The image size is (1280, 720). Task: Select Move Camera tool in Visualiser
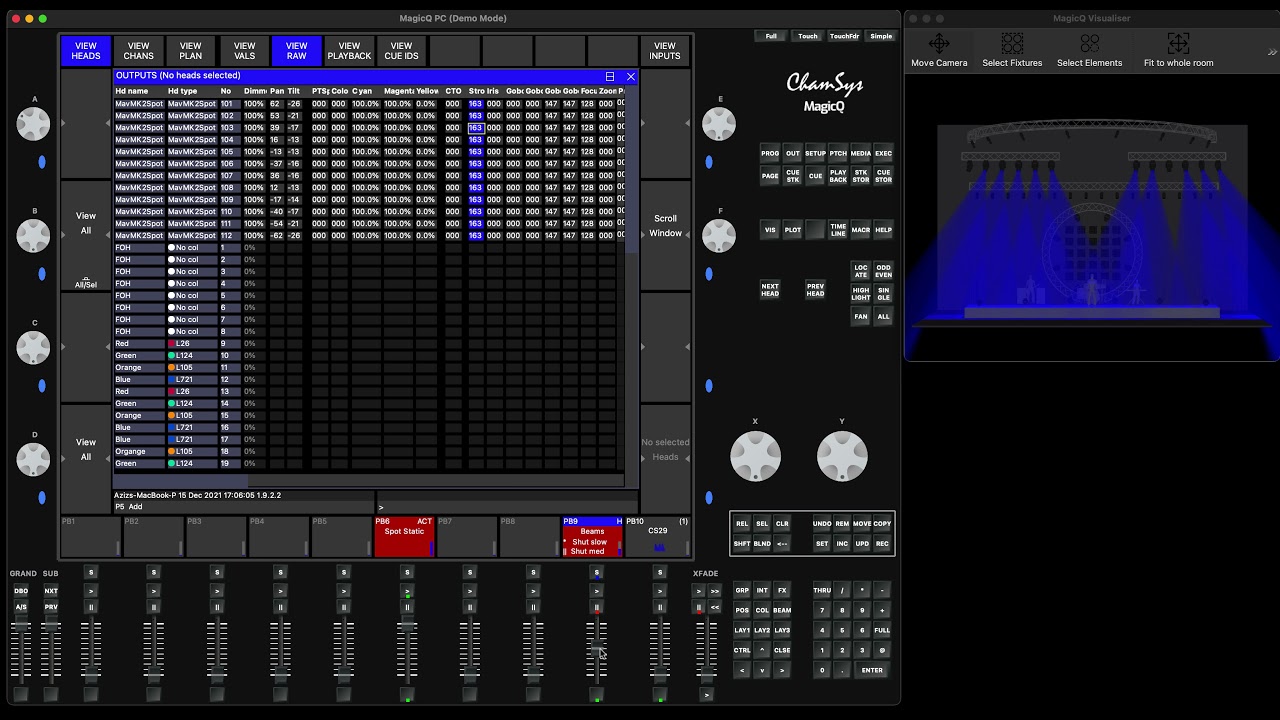pyautogui.click(x=939, y=50)
